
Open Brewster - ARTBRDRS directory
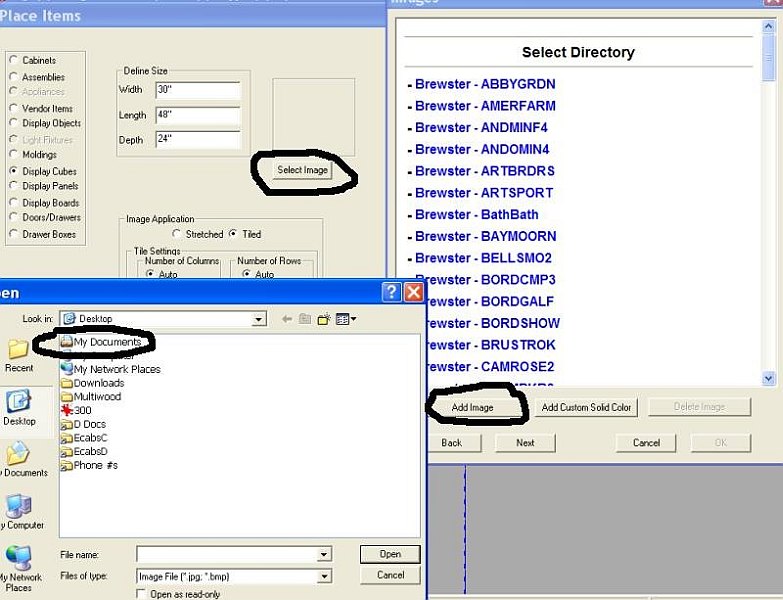(x=484, y=171)
